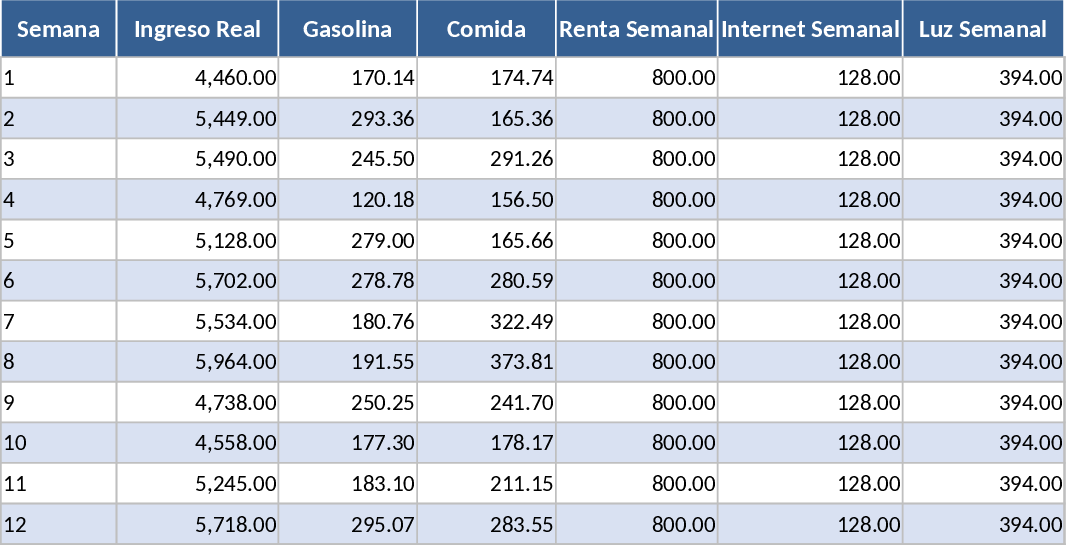
Task: Click the income cell showing 5,964.00
Action: 197,362
